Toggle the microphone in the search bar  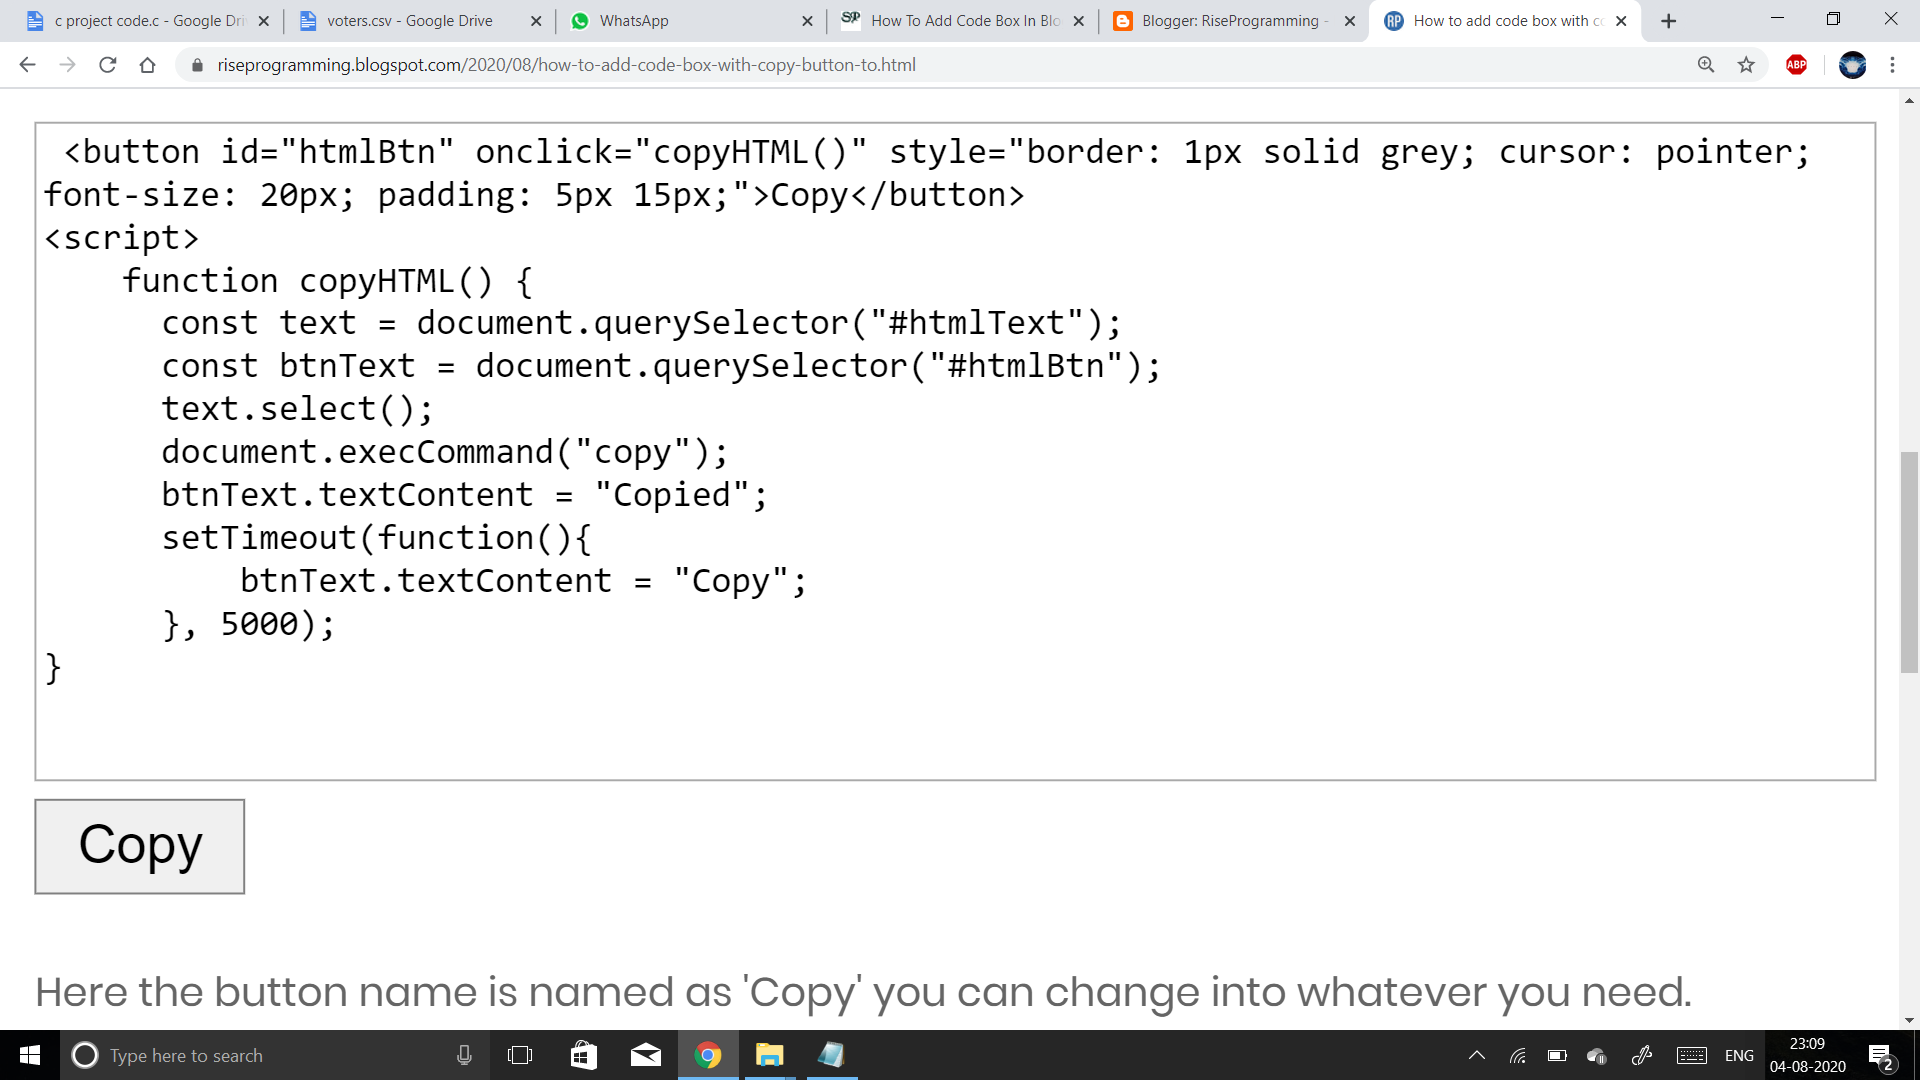tap(463, 1055)
